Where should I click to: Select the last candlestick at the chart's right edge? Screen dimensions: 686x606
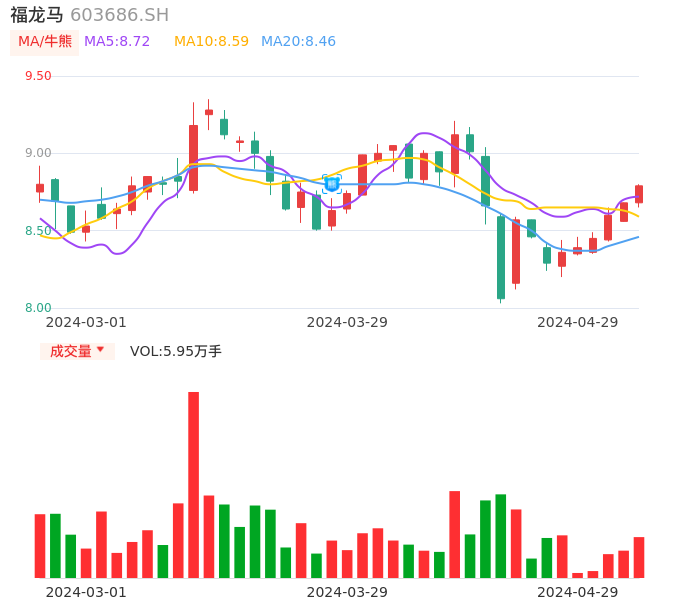point(639,194)
